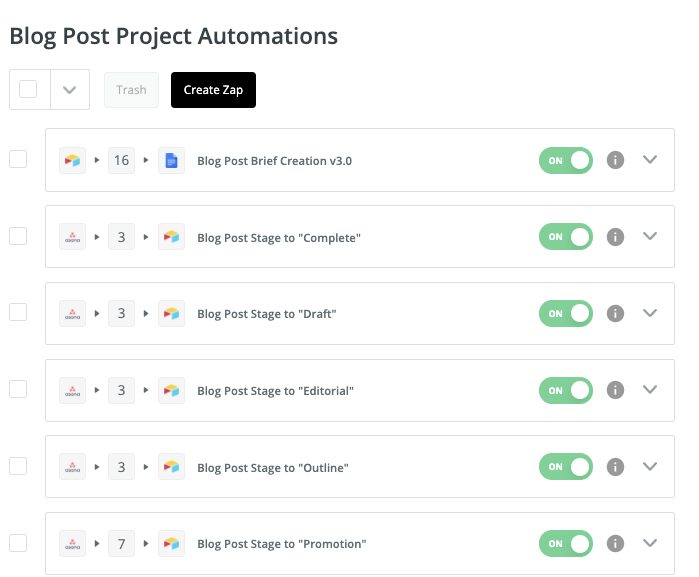699x577 pixels.
Task: Open the select-all dropdown arrow
Action: point(69,90)
